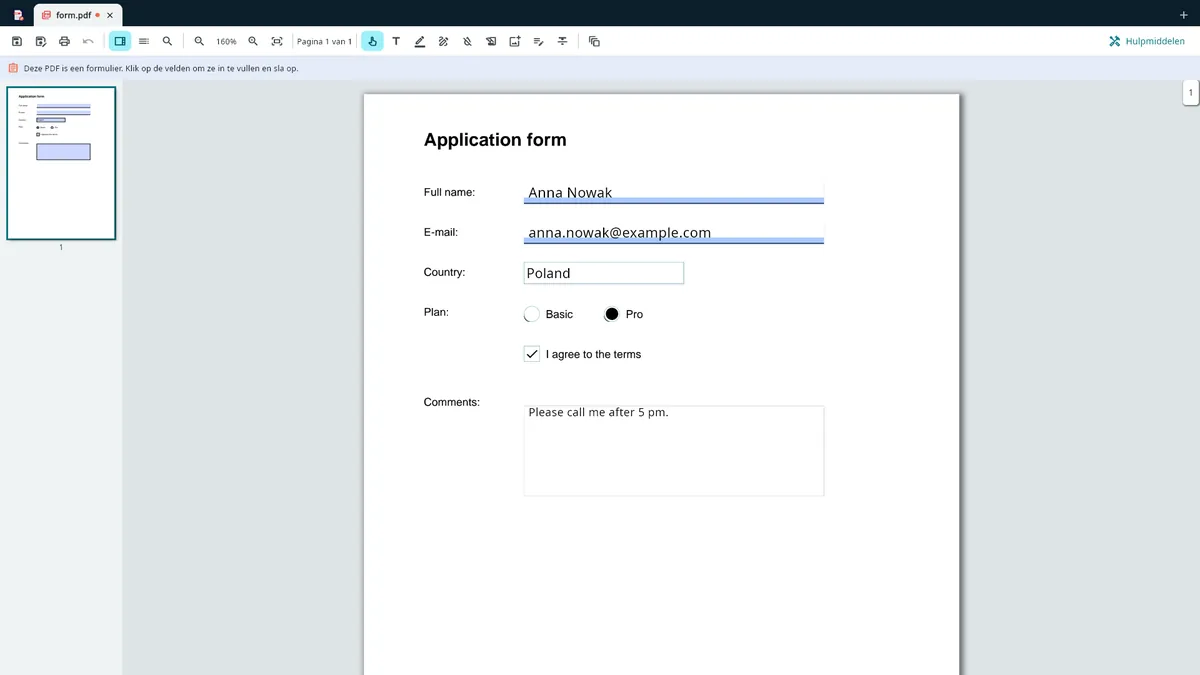Select the hand form-fill tool

[372, 41]
